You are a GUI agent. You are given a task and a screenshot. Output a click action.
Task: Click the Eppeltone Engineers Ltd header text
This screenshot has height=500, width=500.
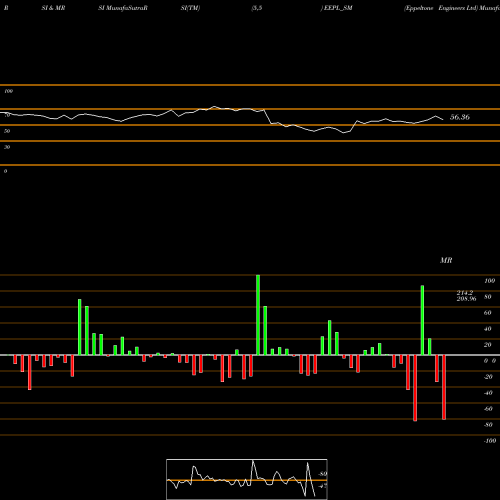(441, 8)
